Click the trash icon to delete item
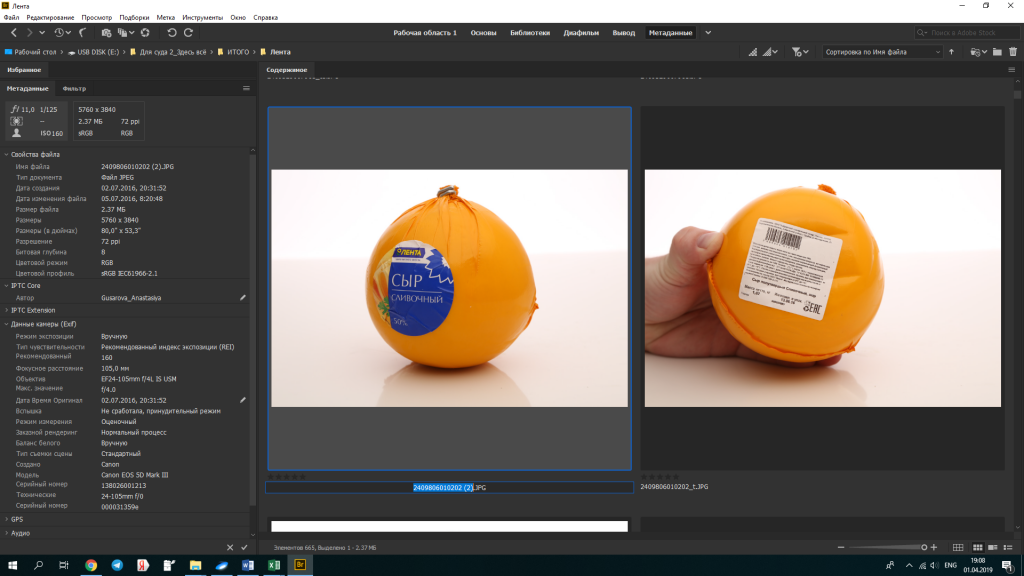Screen dimensions: 1024x576 pos(1012,52)
